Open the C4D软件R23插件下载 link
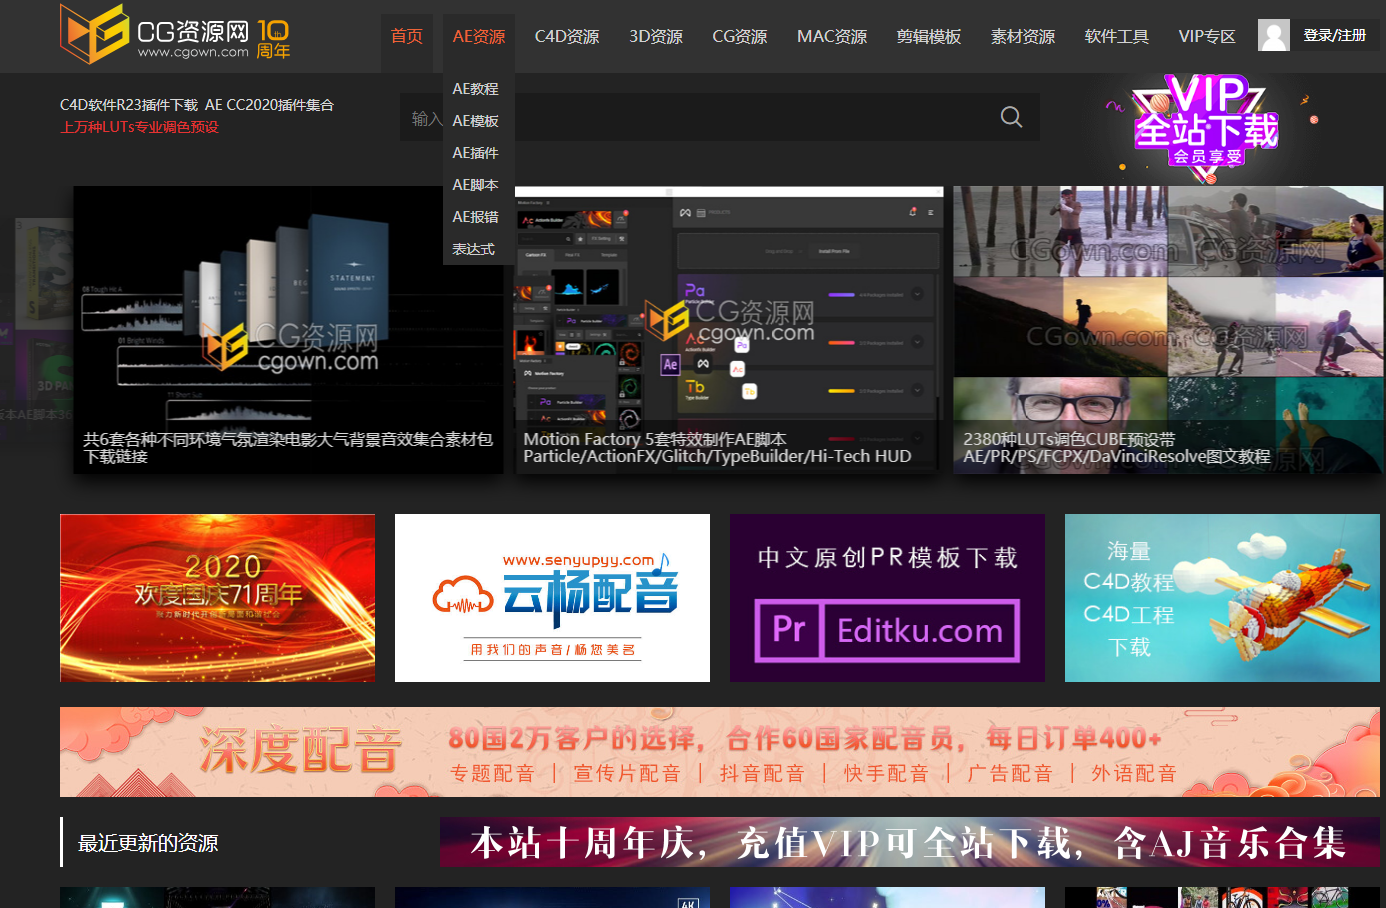The width and height of the screenshot is (1386, 908). click(129, 105)
